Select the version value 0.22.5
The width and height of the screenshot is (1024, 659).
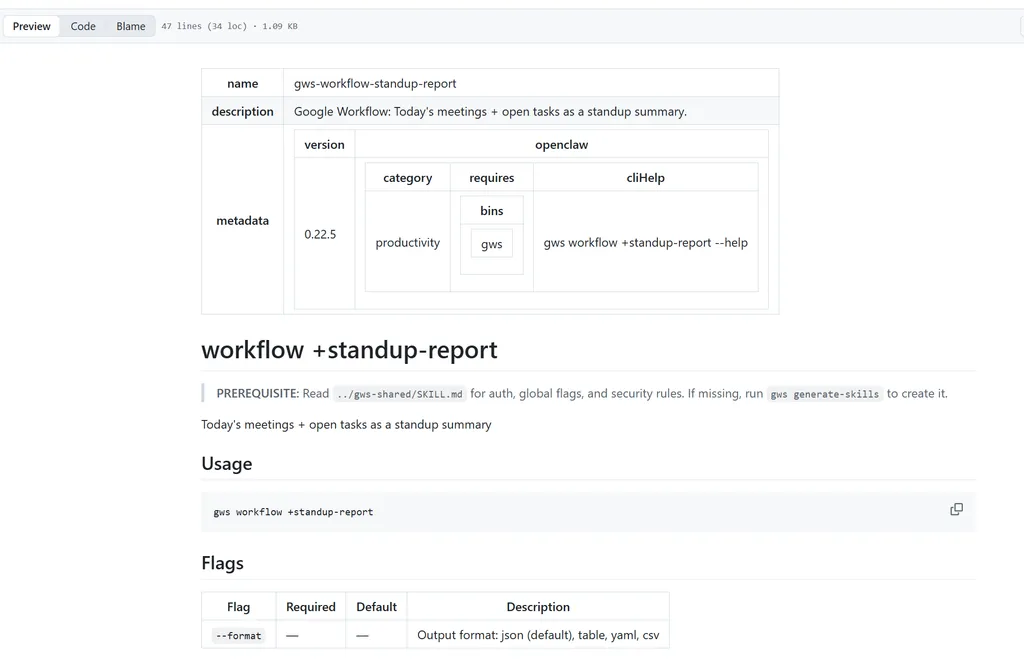[x=320, y=234]
